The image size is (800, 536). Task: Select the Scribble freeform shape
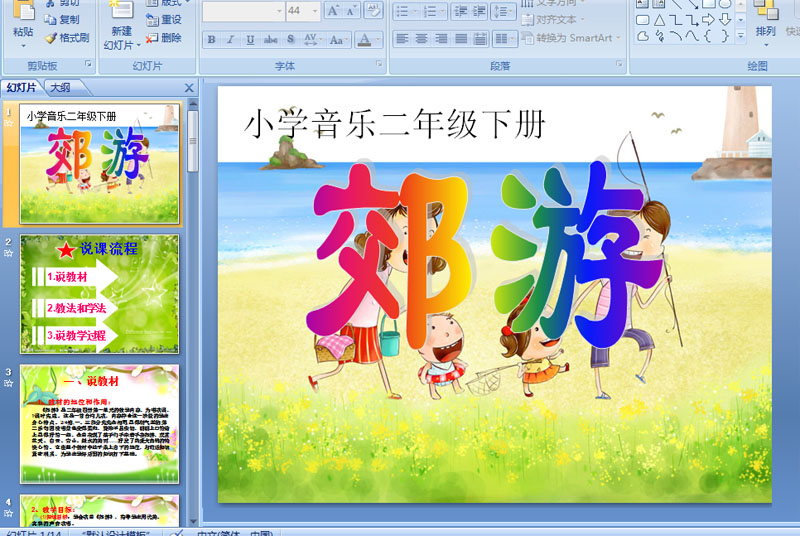point(659,36)
